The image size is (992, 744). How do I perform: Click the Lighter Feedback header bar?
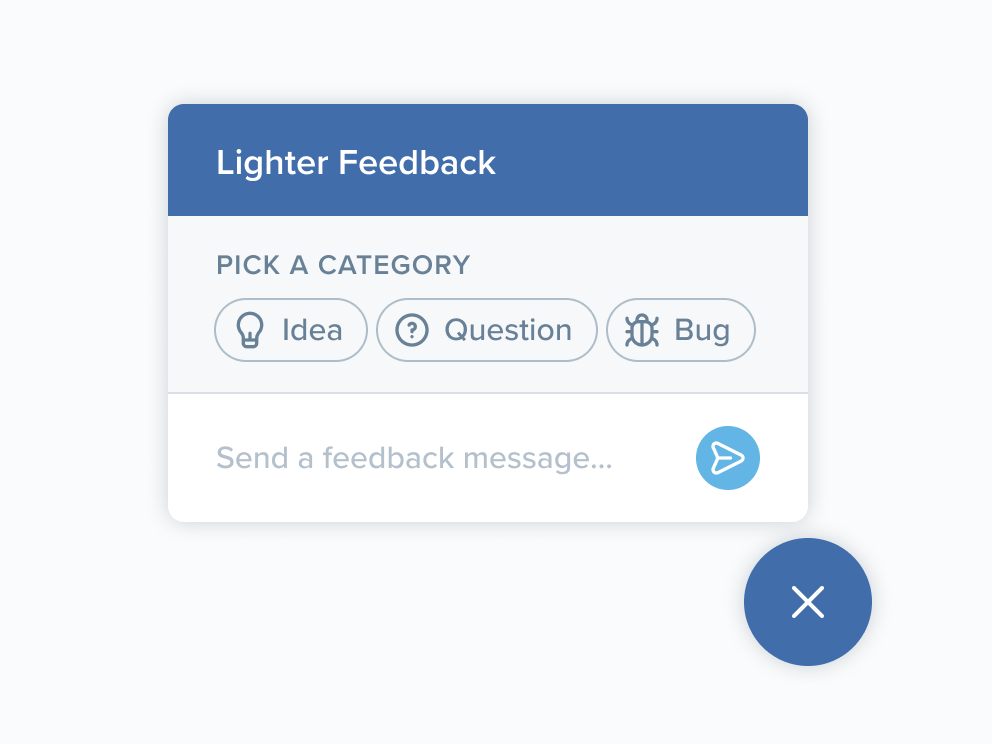487,160
